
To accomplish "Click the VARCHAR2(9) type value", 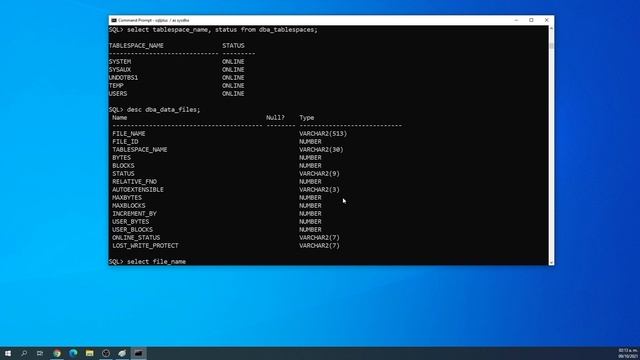I will (319, 173).
